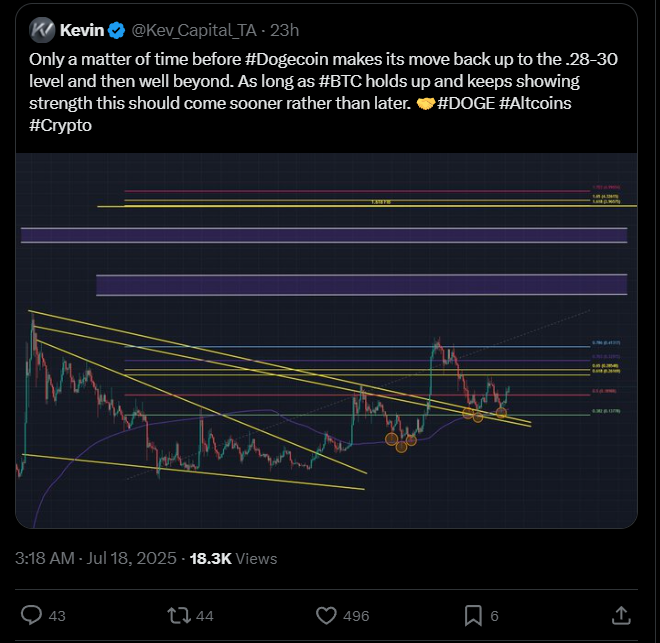This screenshot has height=643, width=660.
Task: Click the handshake emoji in tweet
Action: [425, 104]
